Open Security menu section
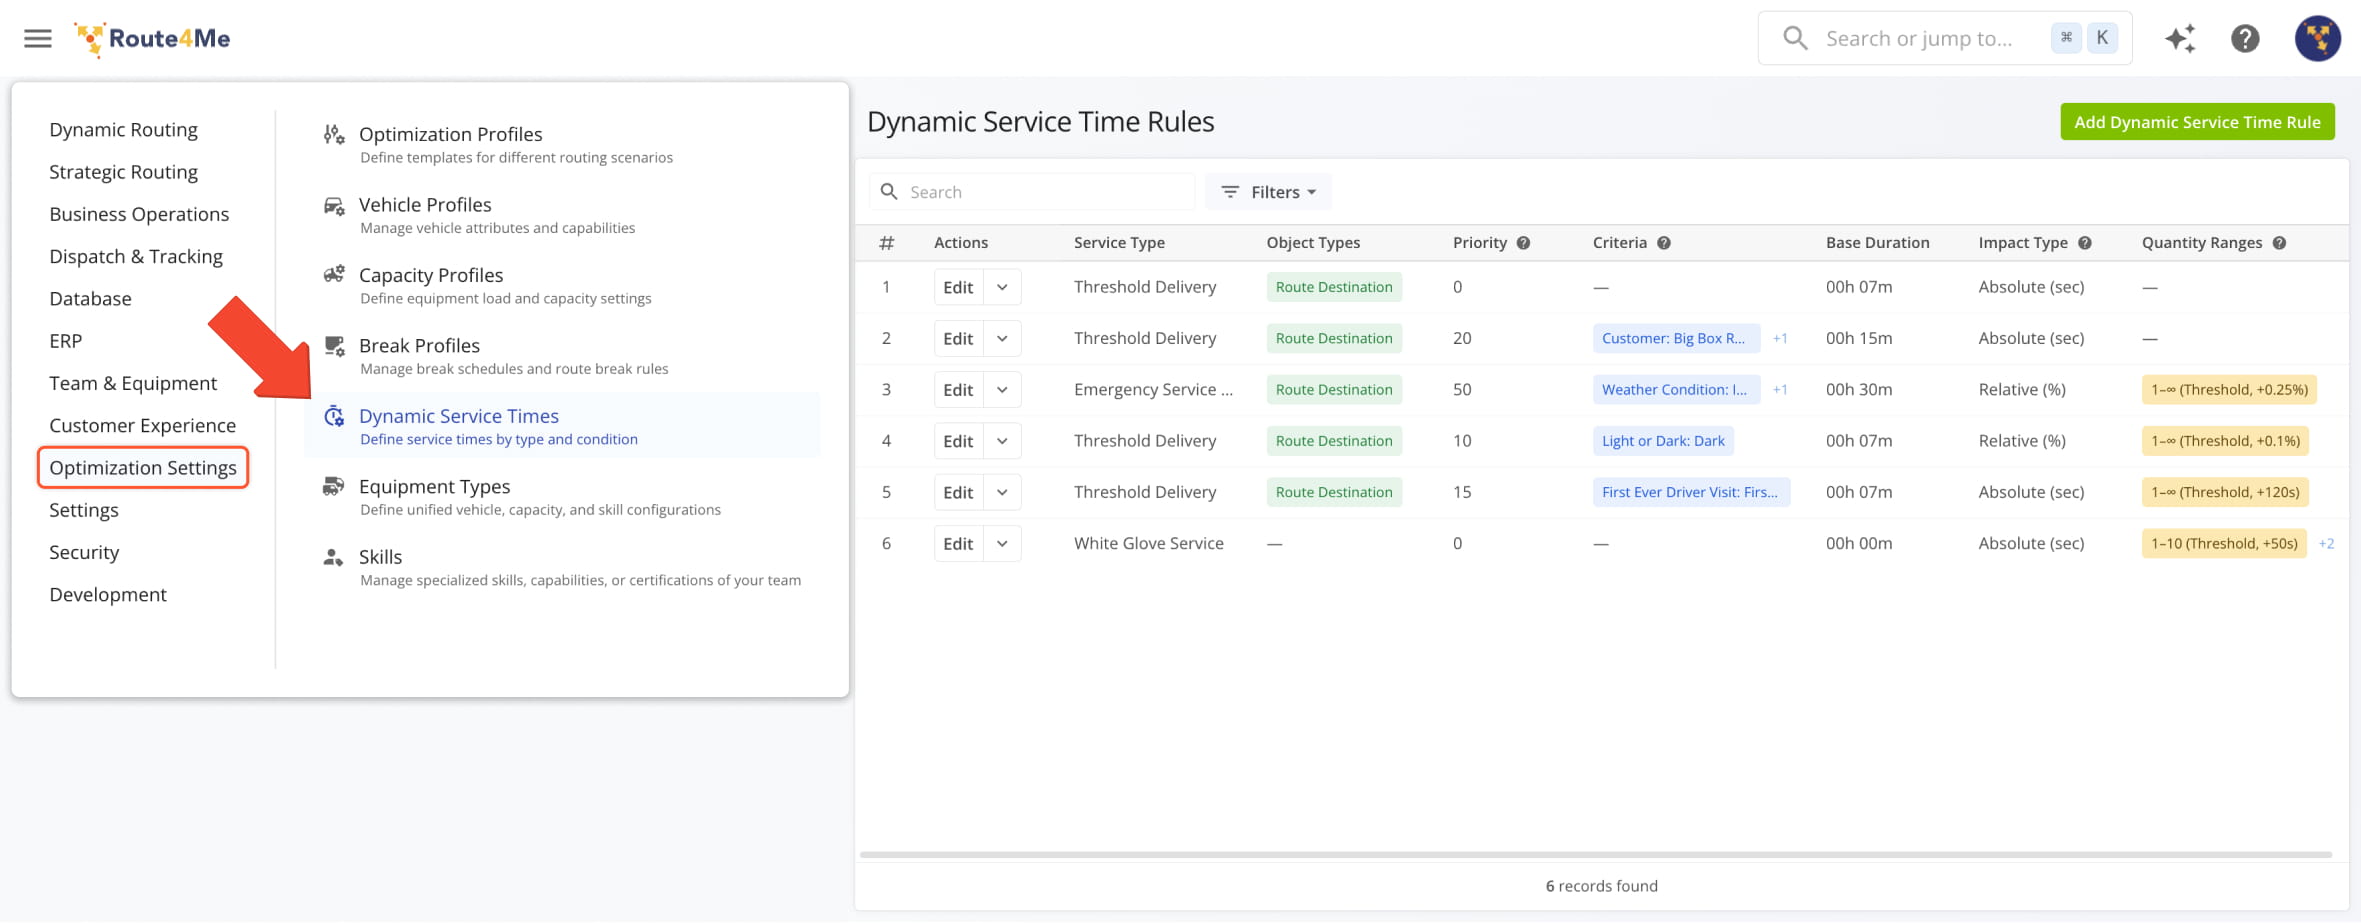Image resolution: width=2361 pixels, height=923 pixels. tap(84, 552)
